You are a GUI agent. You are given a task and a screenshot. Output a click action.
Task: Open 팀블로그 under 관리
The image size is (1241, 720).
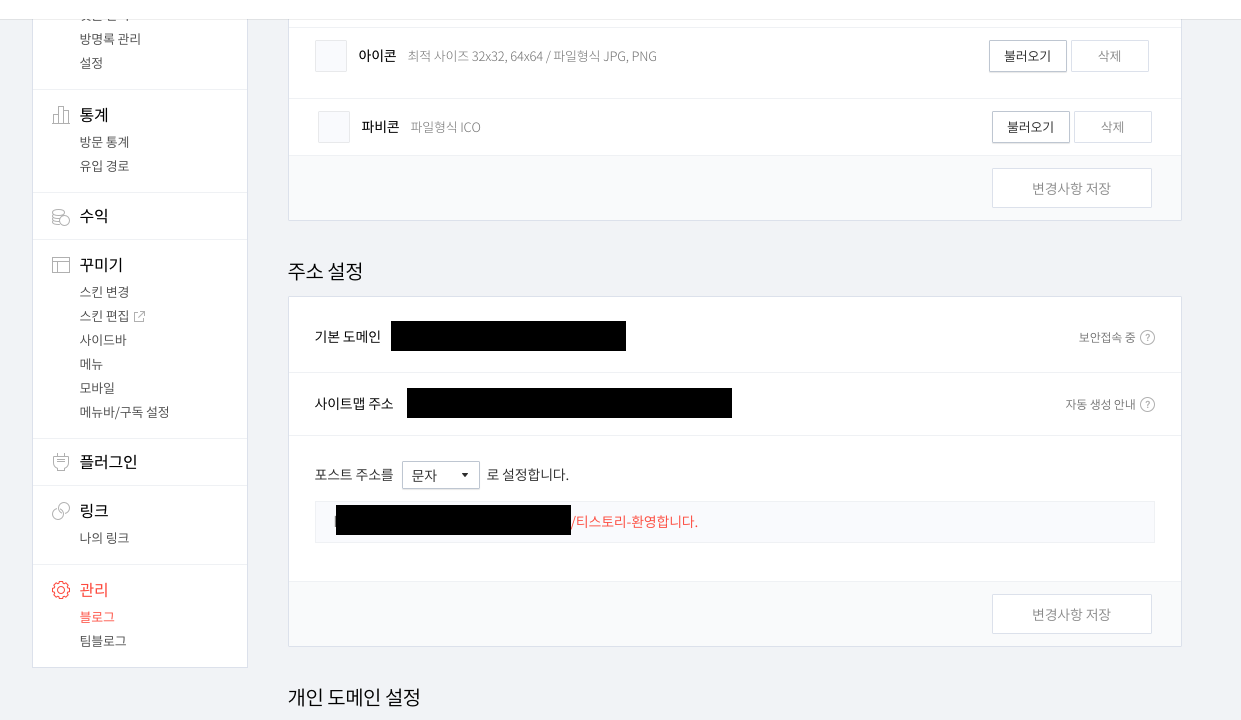click(103, 641)
